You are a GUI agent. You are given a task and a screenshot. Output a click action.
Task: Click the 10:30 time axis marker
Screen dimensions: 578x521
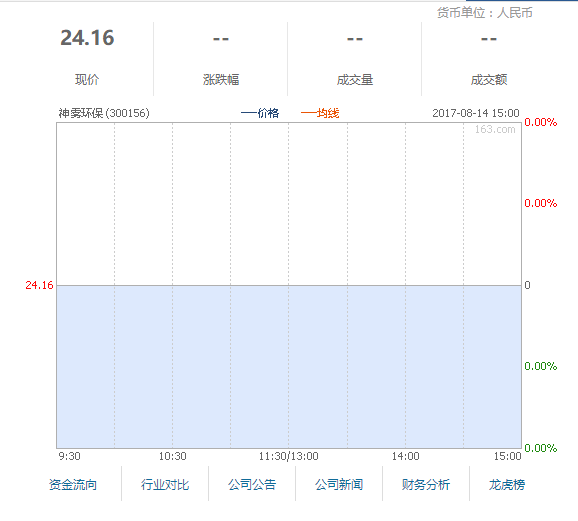click(x=173, y=456)
